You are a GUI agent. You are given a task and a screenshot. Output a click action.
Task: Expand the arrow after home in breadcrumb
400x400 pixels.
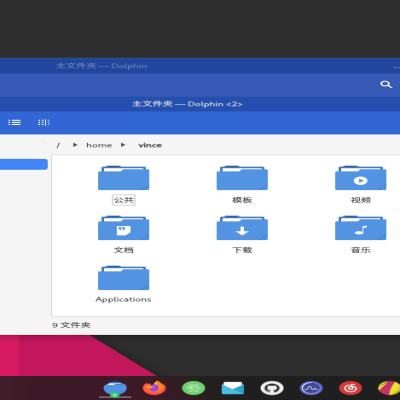coord(123,145)
